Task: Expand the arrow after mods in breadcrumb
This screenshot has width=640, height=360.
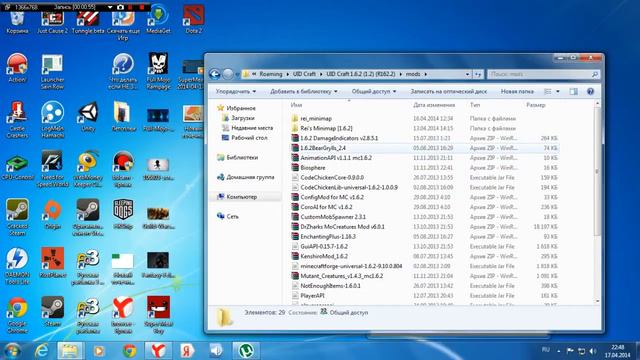Action: tap(425, 74)
